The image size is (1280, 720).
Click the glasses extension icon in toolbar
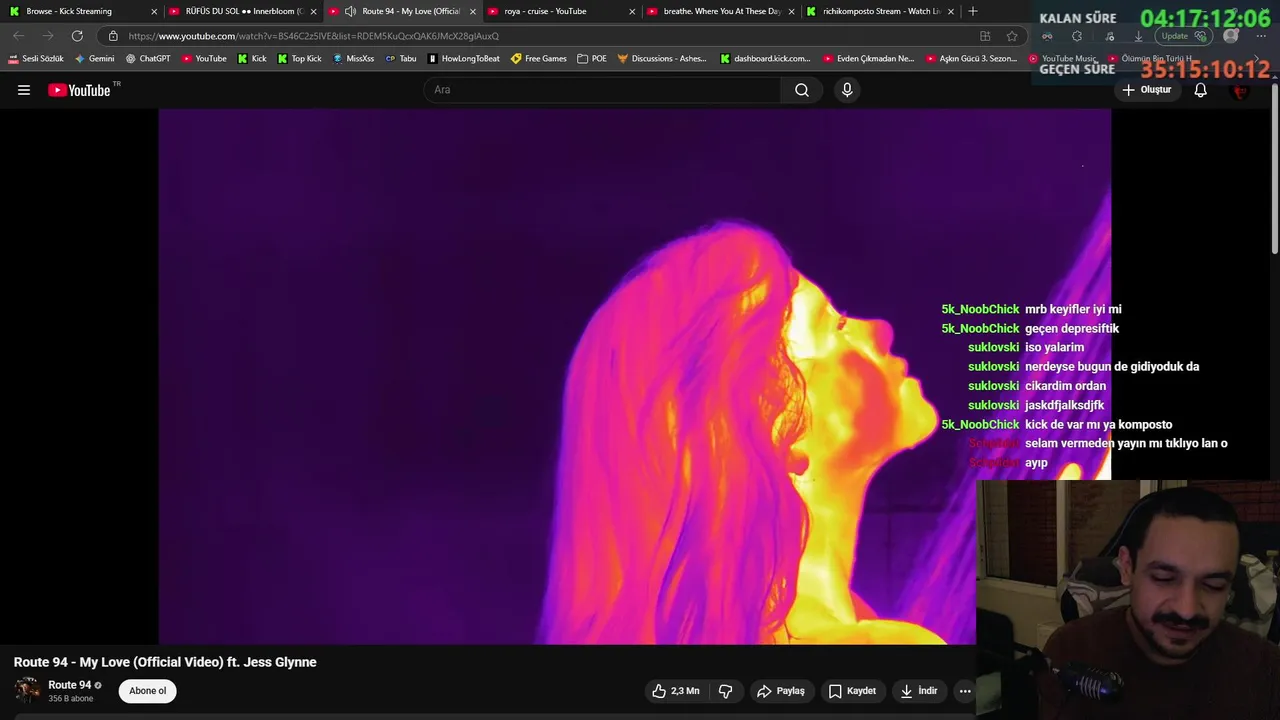tap(1047, 36)
